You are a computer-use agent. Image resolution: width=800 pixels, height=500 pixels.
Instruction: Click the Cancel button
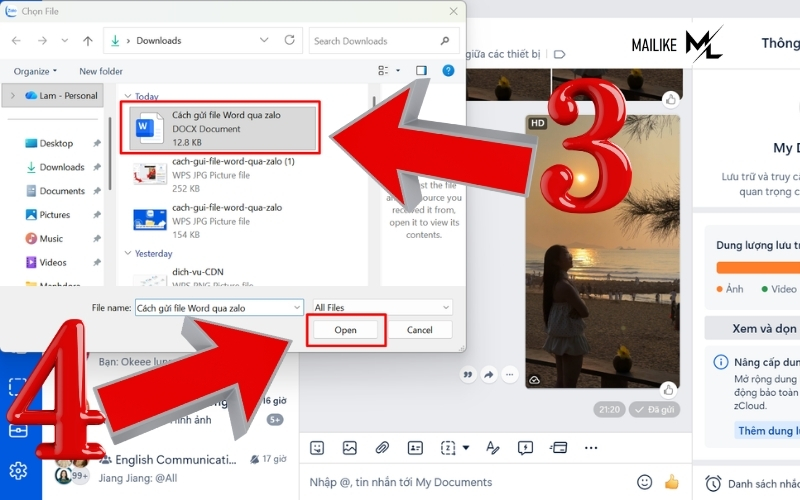coord(419,330)
